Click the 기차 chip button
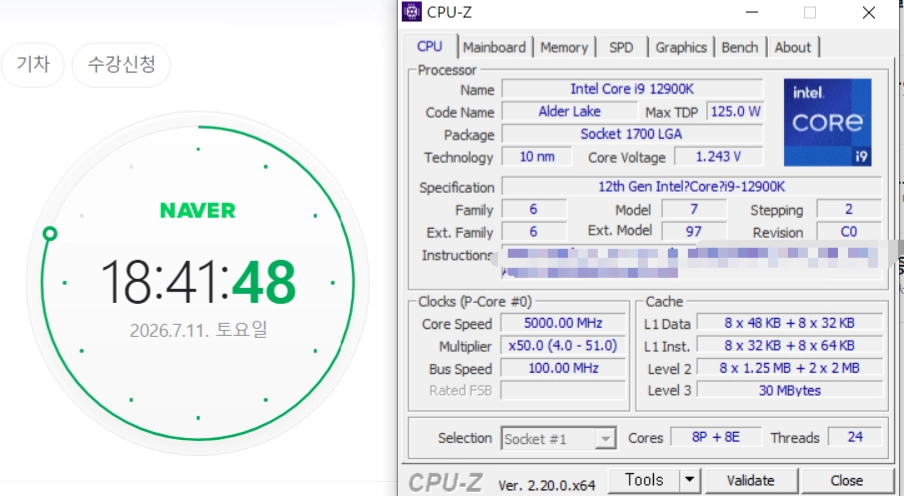The width and height of the screenshot is (904, 496). 33,64
